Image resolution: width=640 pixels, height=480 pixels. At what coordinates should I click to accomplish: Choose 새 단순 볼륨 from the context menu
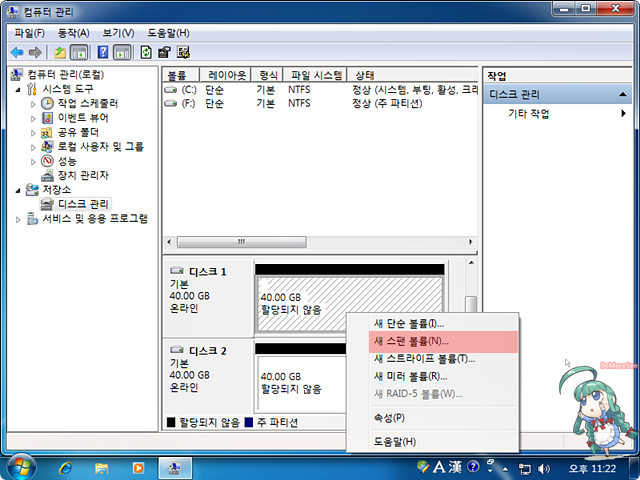408,323
